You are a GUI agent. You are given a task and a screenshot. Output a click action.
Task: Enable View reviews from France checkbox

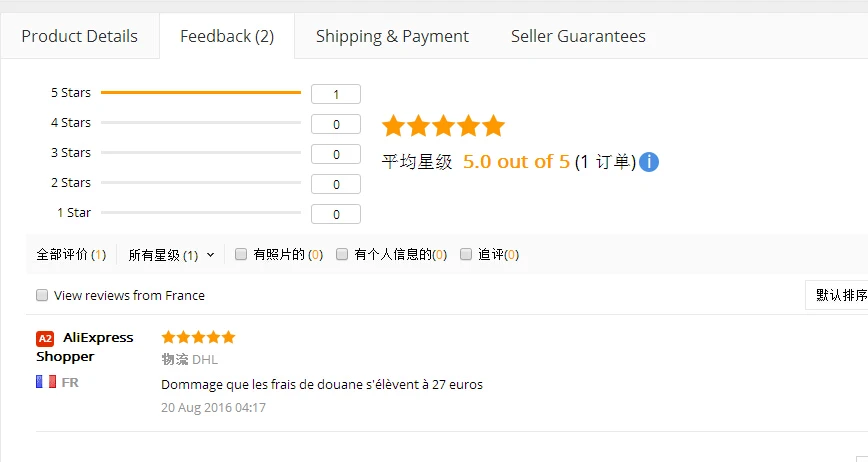42,295
